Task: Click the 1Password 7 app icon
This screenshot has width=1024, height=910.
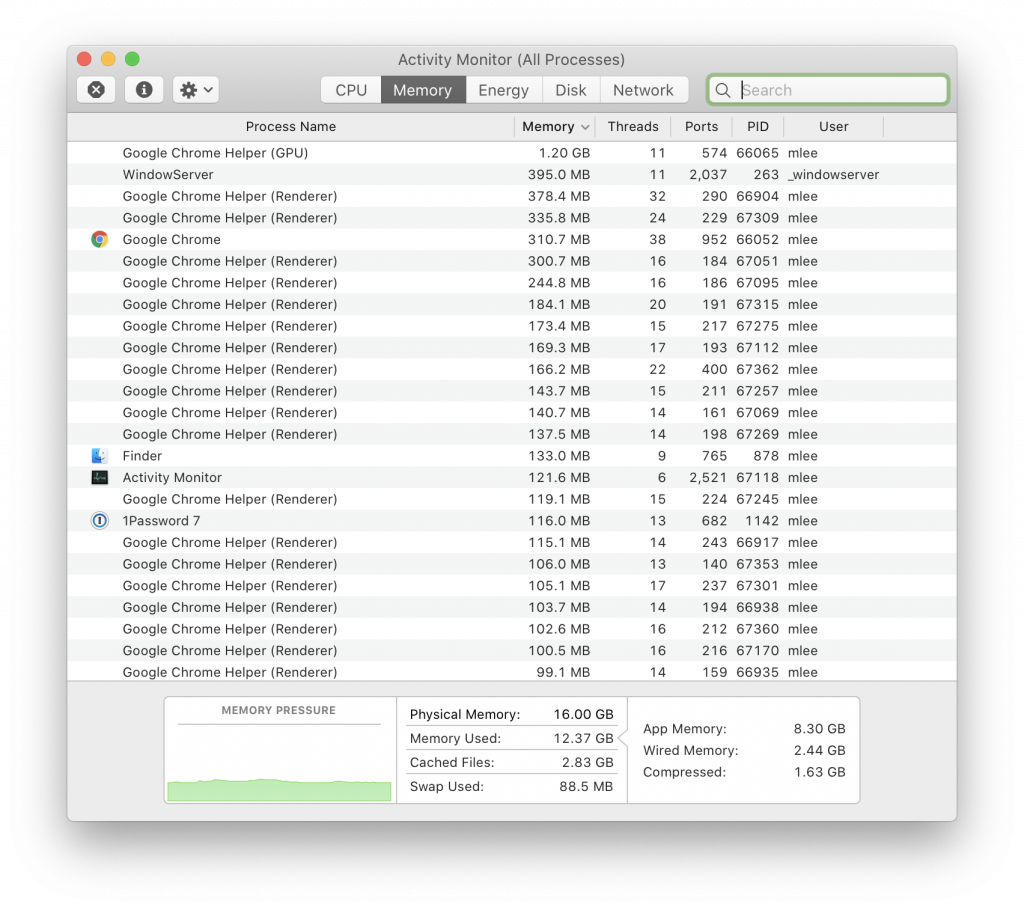Action: (99, 521)
